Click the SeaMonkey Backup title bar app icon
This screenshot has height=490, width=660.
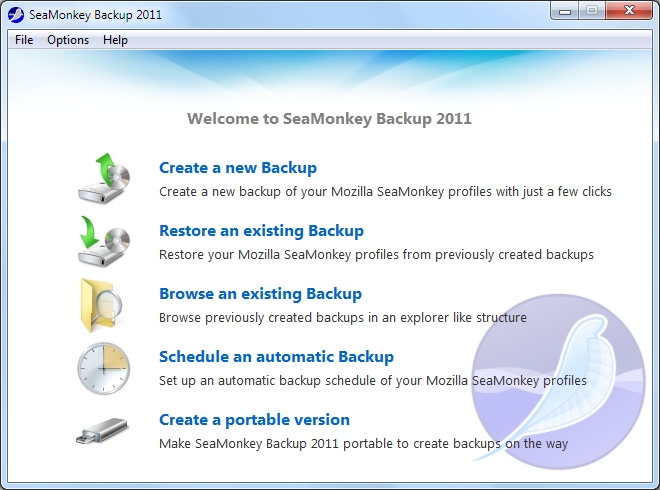[x=16, y=15]
